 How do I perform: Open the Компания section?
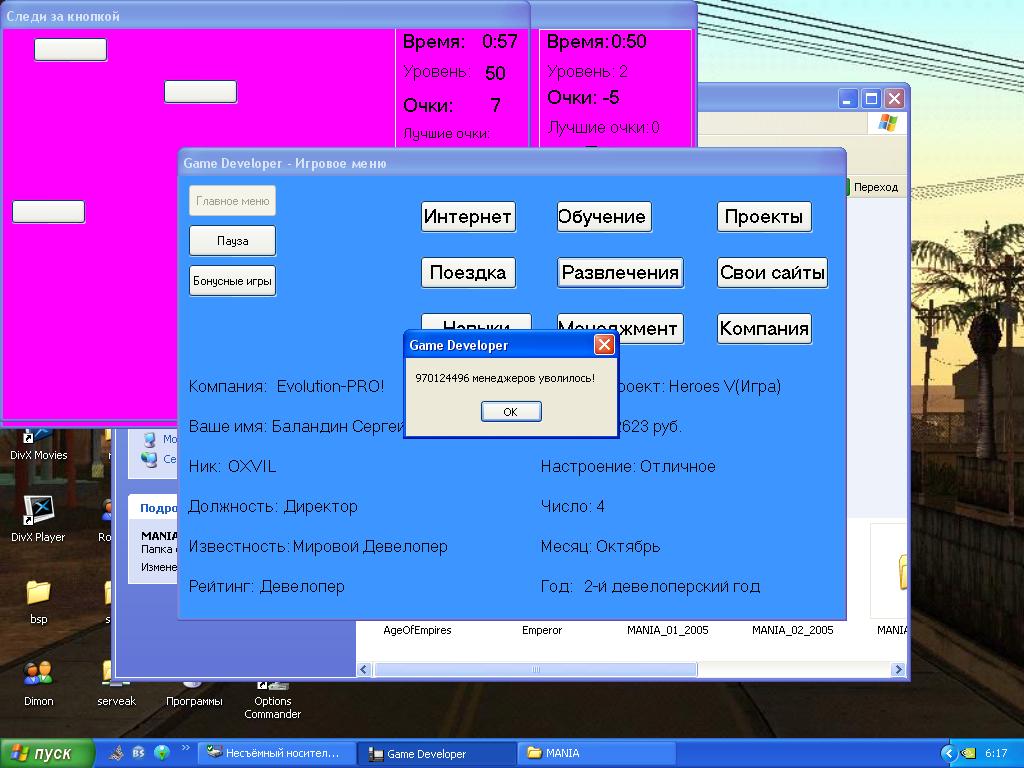tap(764, 328)
